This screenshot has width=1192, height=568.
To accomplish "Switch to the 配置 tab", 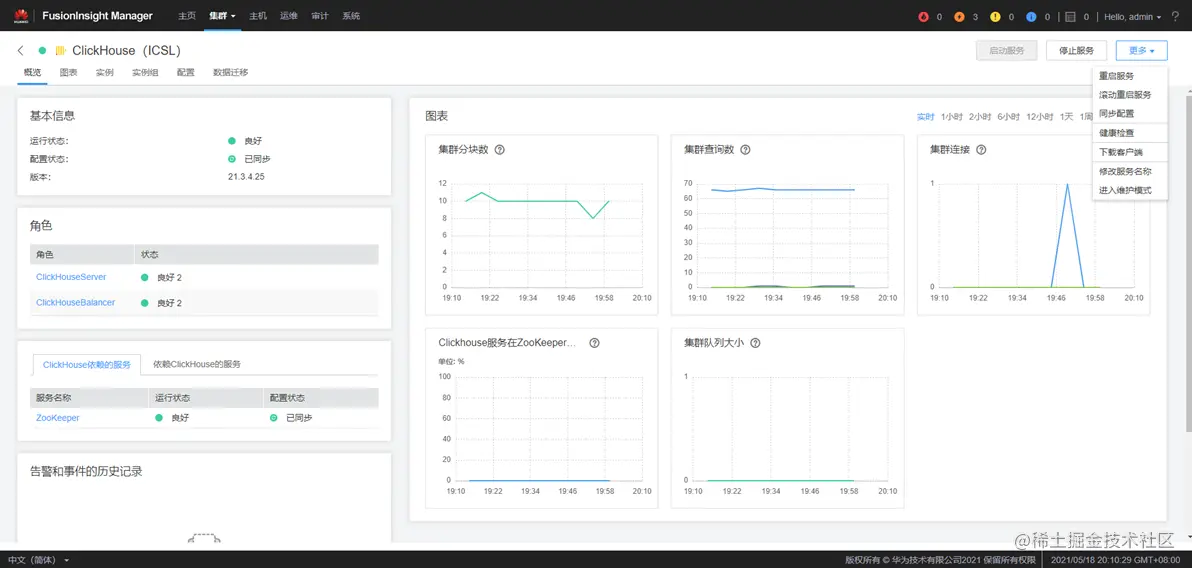I will point(185,73).
